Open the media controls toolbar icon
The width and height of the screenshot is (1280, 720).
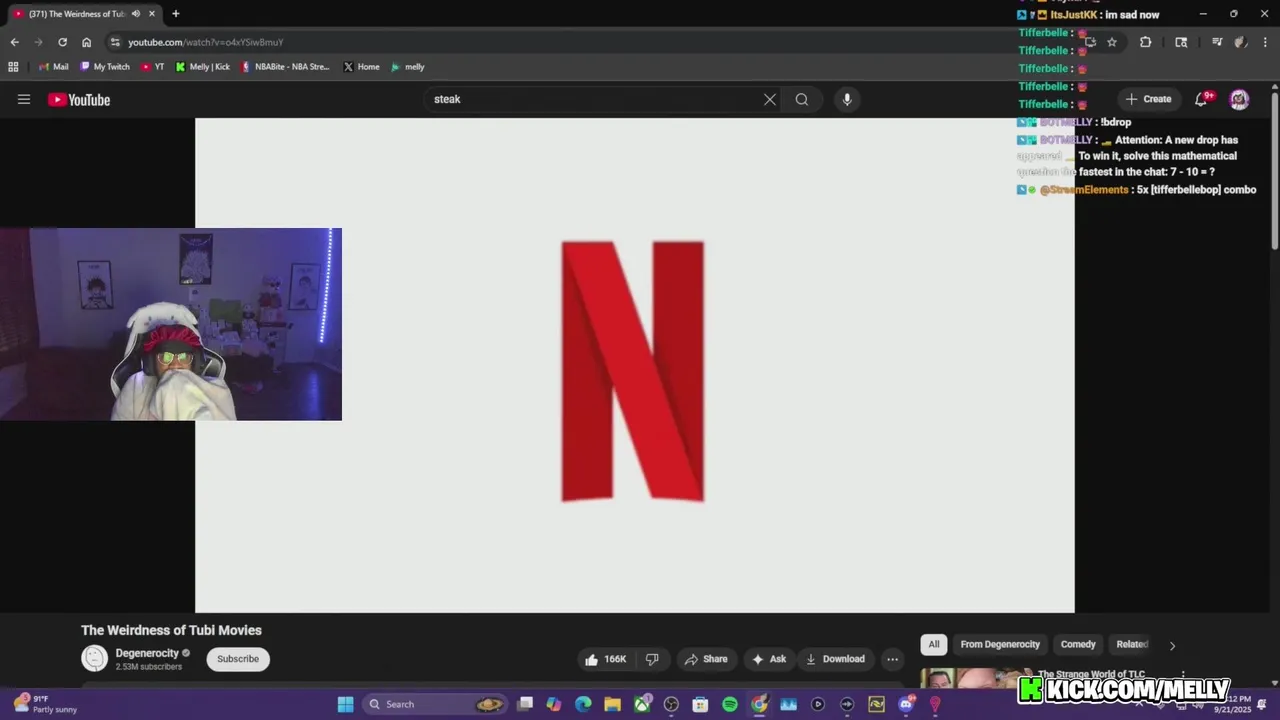click(x=1217, y=42)
